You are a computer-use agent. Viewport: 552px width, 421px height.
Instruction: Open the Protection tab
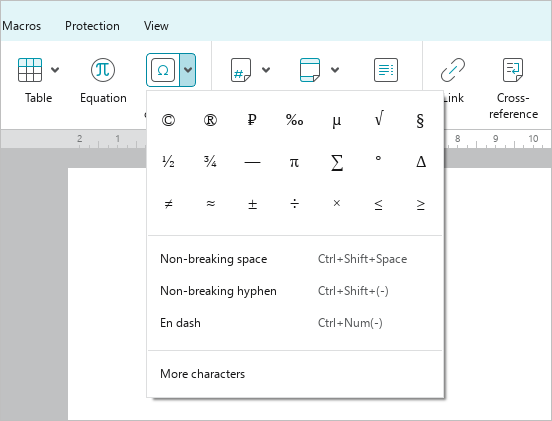pyautogui.click(x=92, y=26)
